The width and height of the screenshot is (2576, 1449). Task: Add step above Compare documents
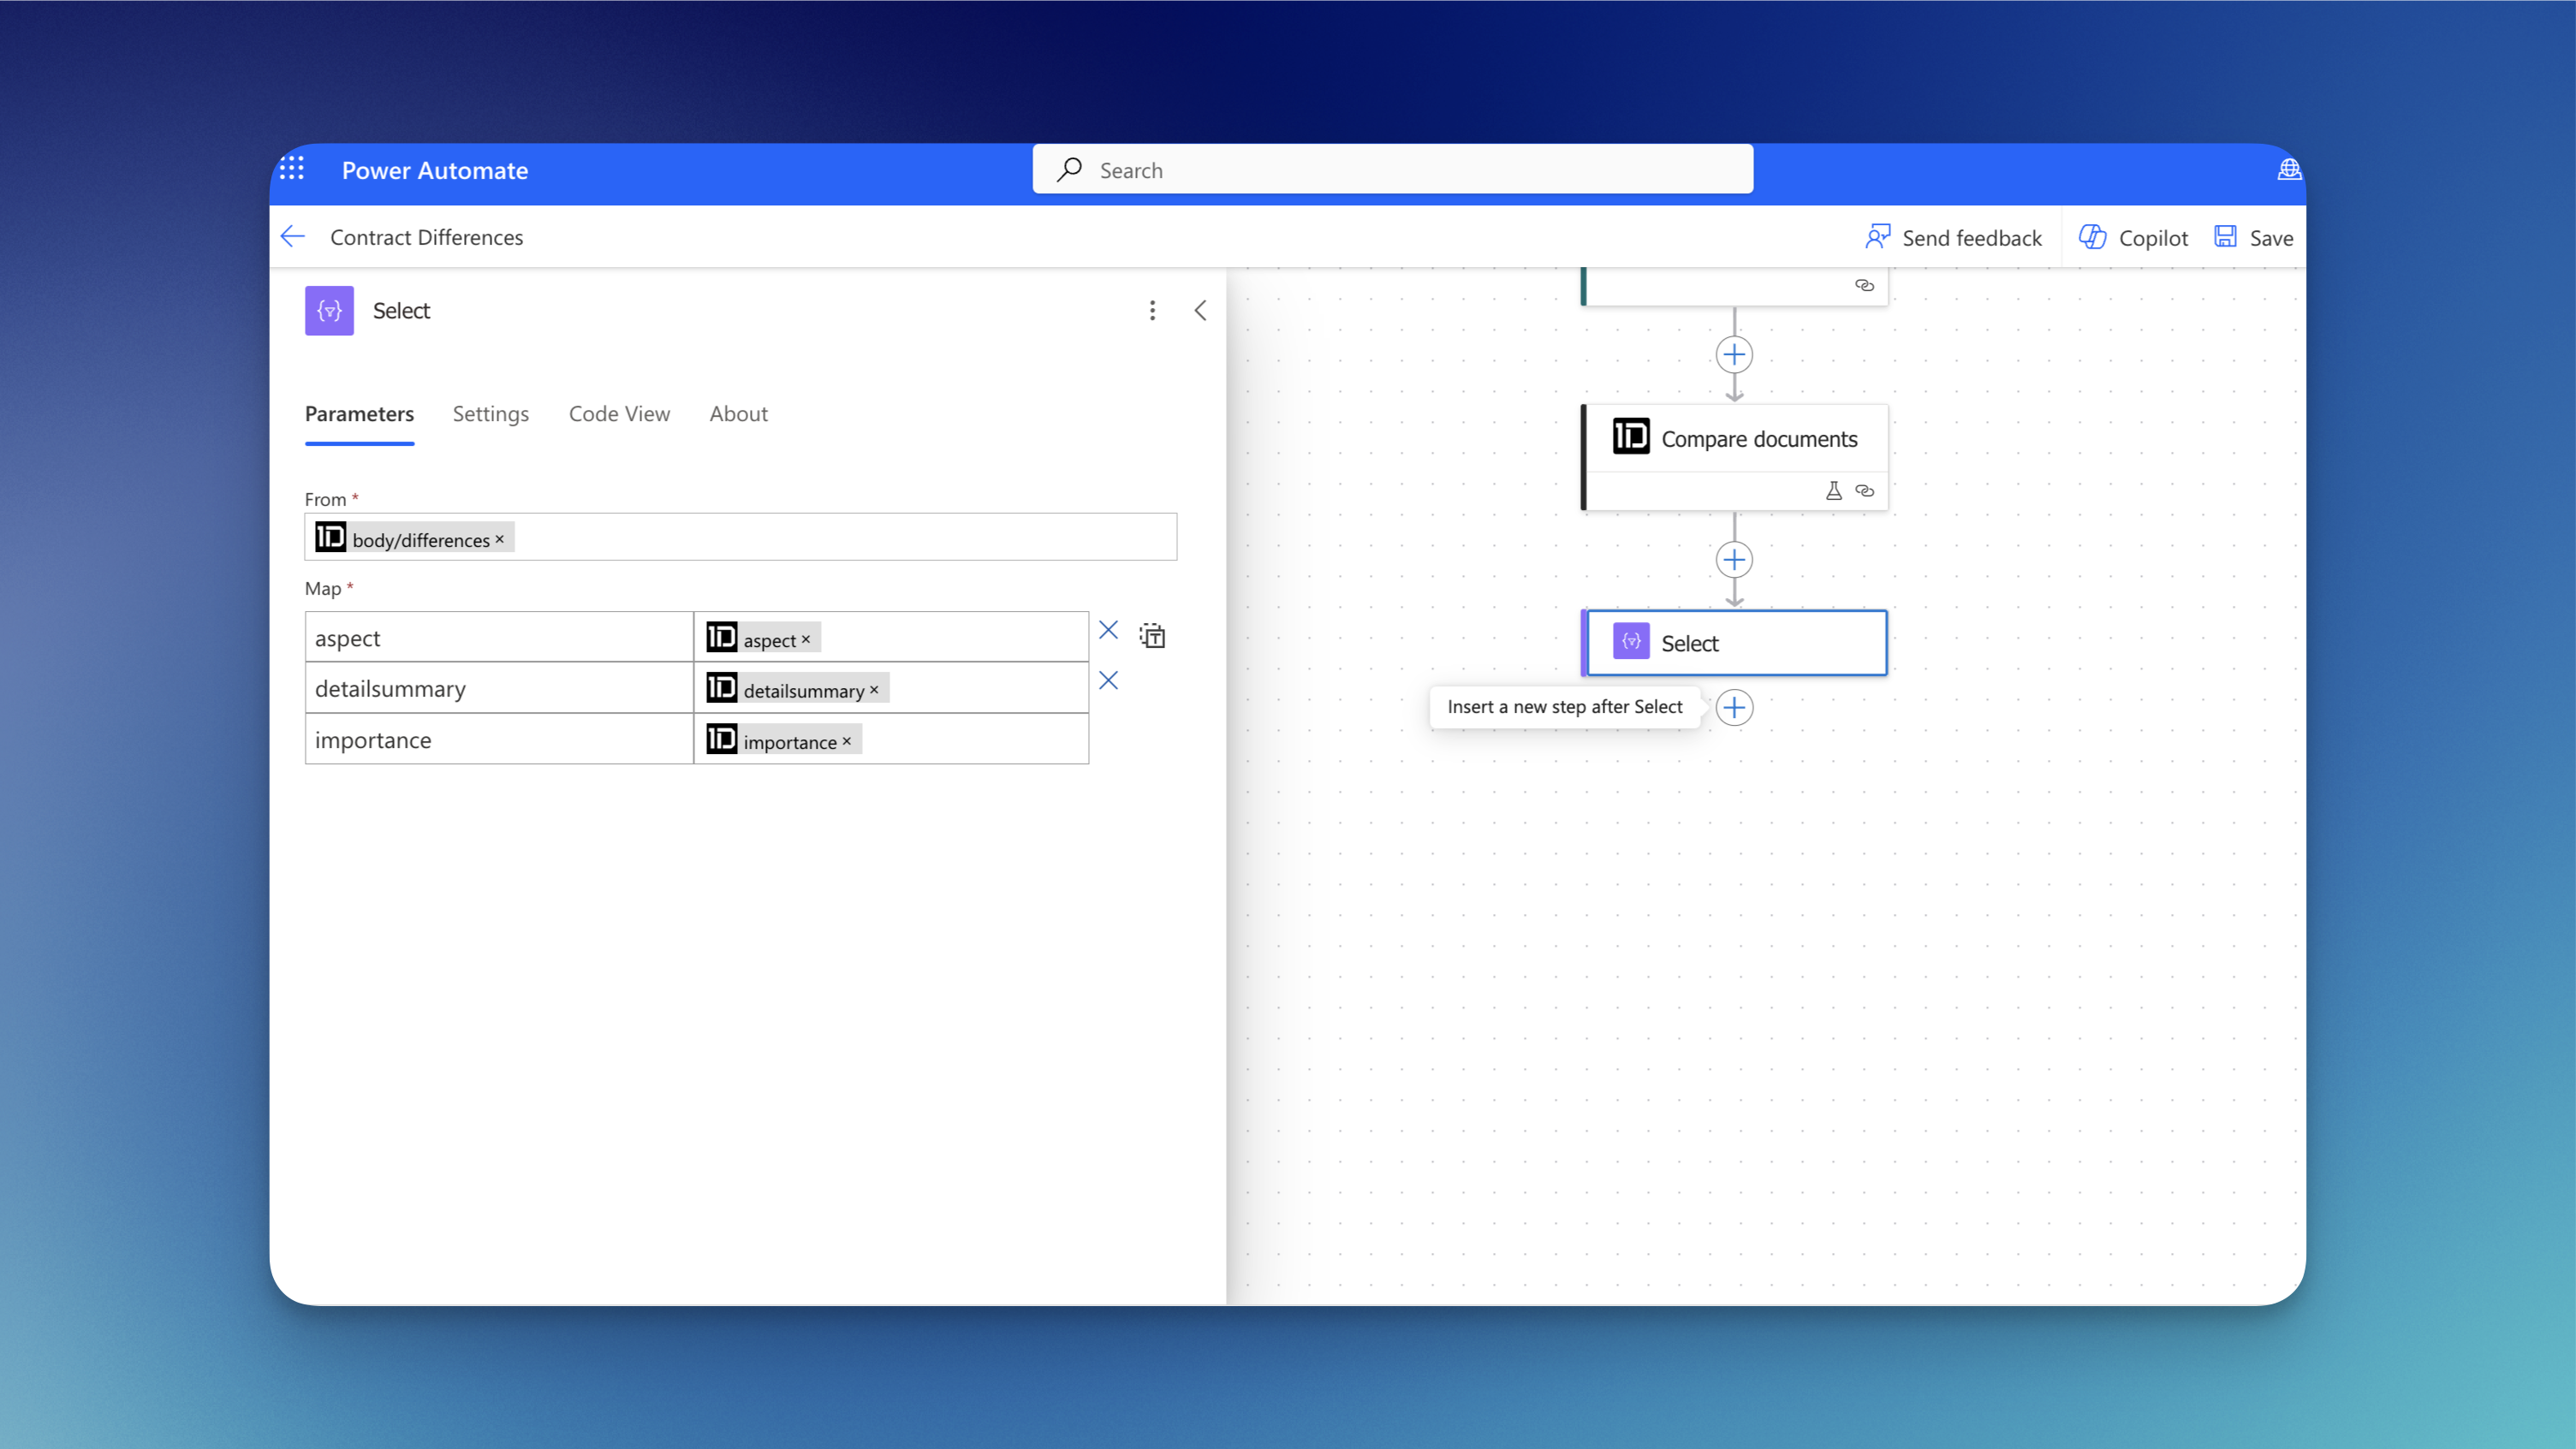[1734, 355]
